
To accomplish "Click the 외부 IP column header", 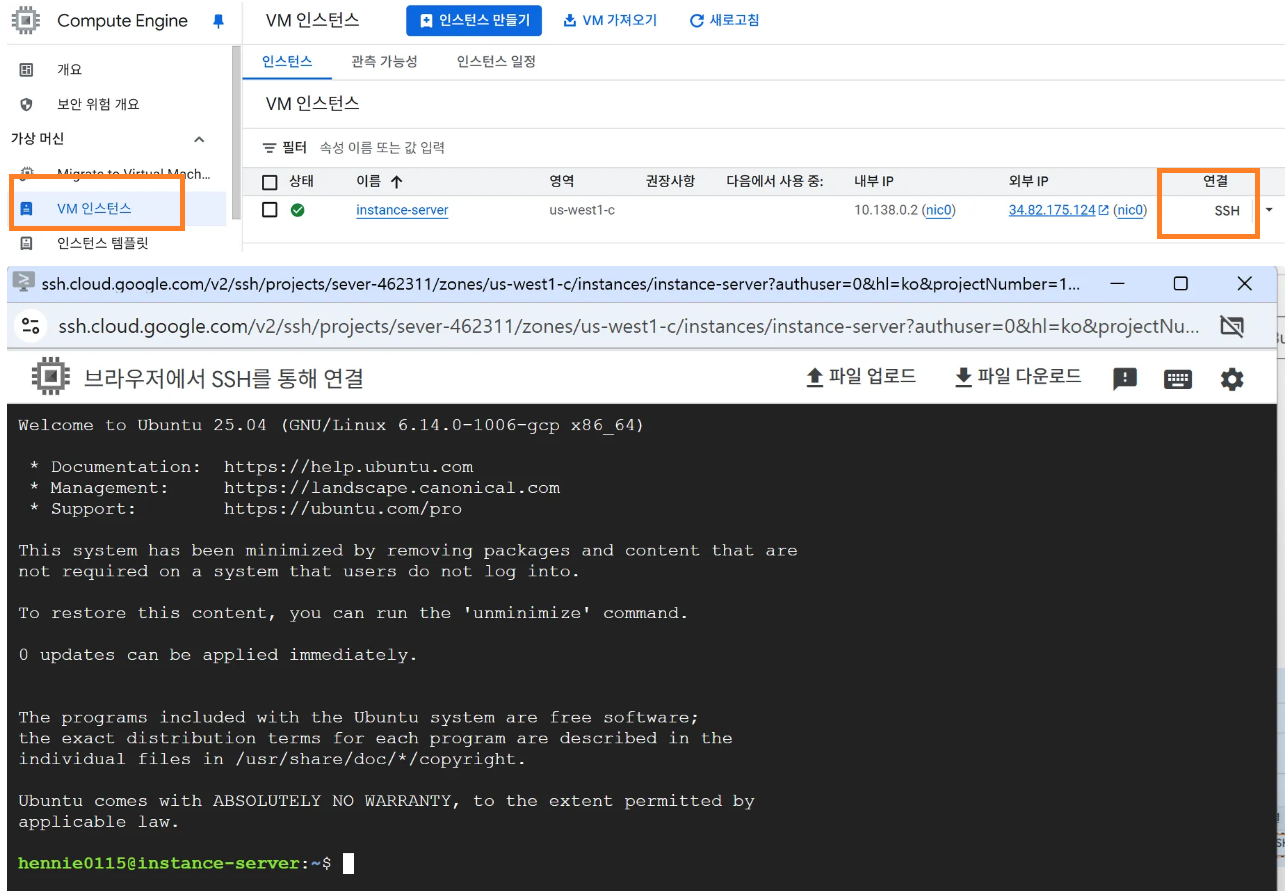I will pyautogui.click(x=1029, y=182).
